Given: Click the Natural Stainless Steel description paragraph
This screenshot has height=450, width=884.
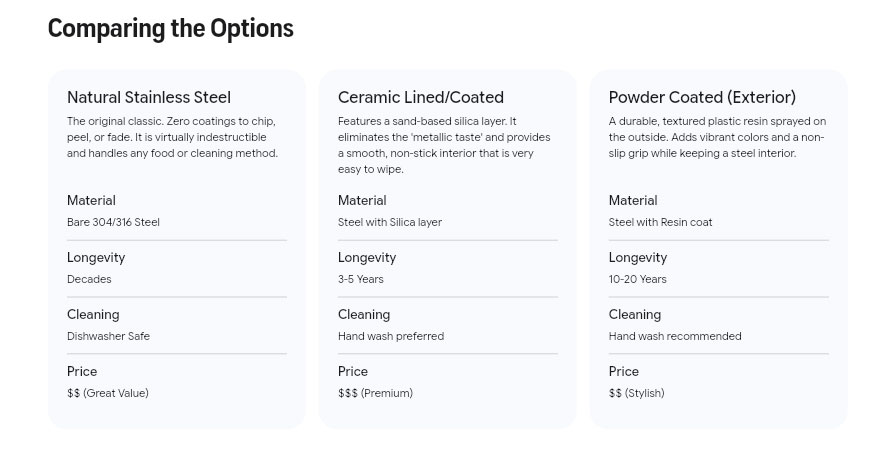Looking at the screenshot, I should [172, 137].
